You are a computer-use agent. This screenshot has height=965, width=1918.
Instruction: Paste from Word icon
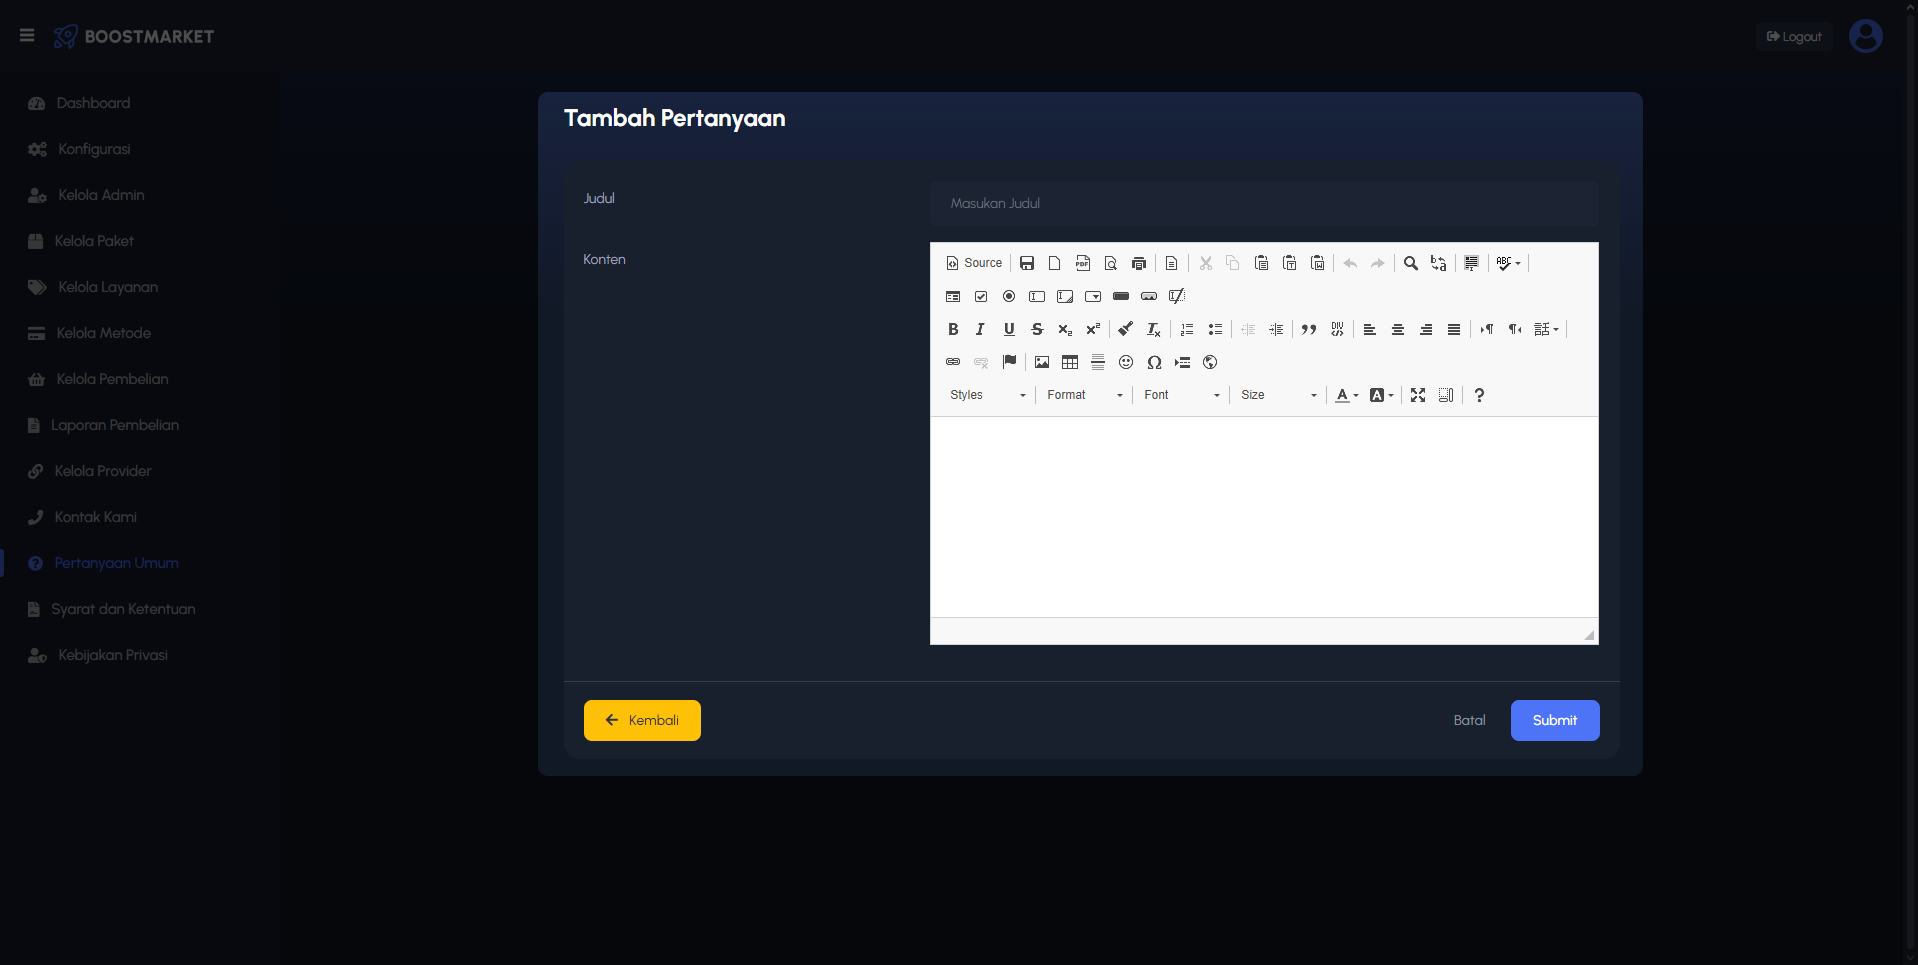1318,263
